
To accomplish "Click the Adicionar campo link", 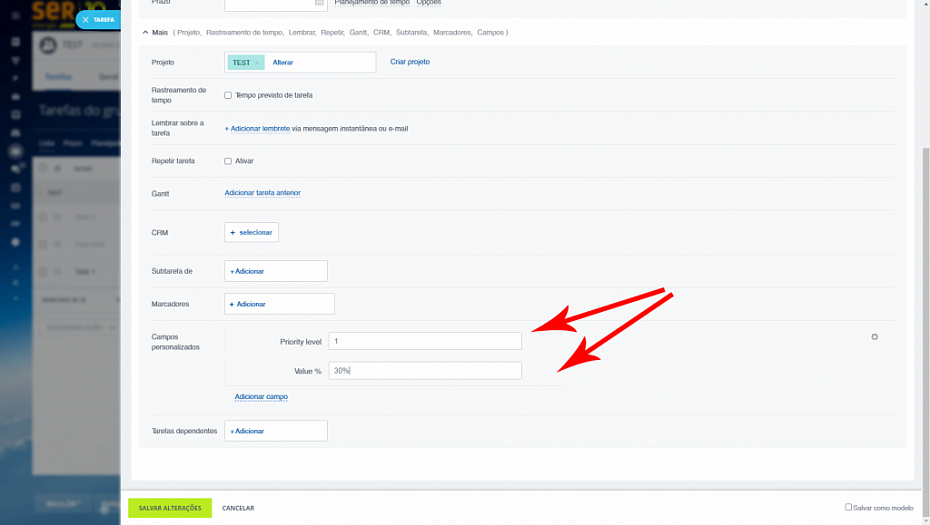I will (x=261, y=396).
